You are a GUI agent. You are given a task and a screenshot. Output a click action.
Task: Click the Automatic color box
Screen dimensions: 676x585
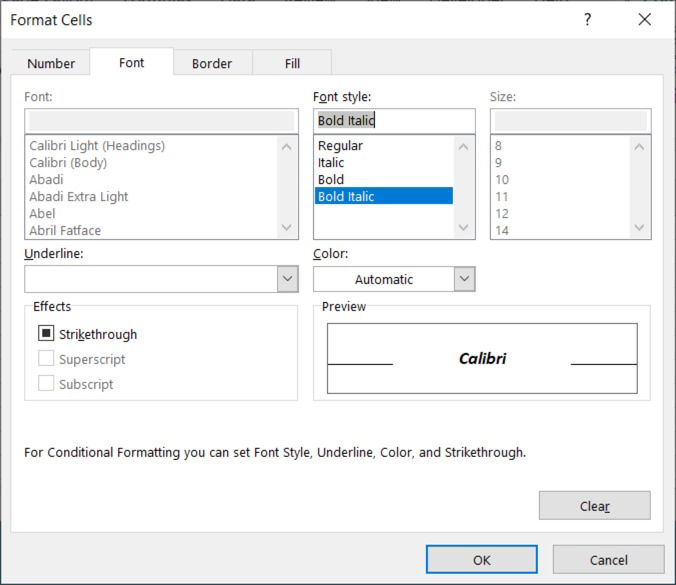click(384, 279)
